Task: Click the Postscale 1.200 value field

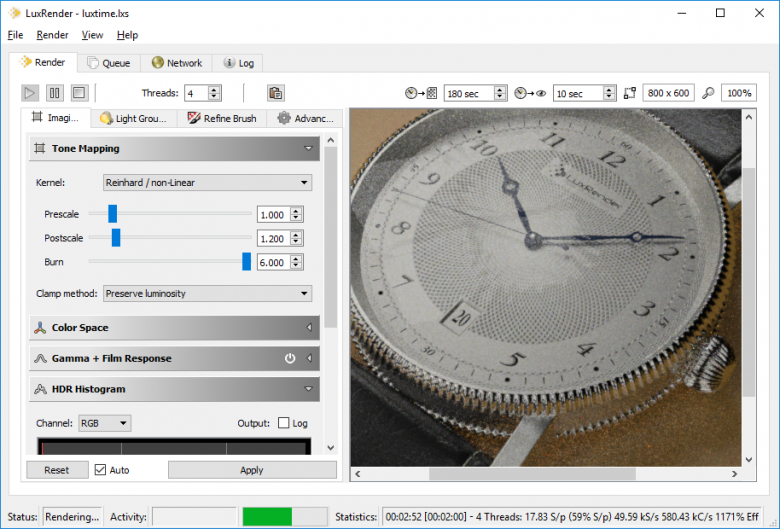Action: (274, 238)
